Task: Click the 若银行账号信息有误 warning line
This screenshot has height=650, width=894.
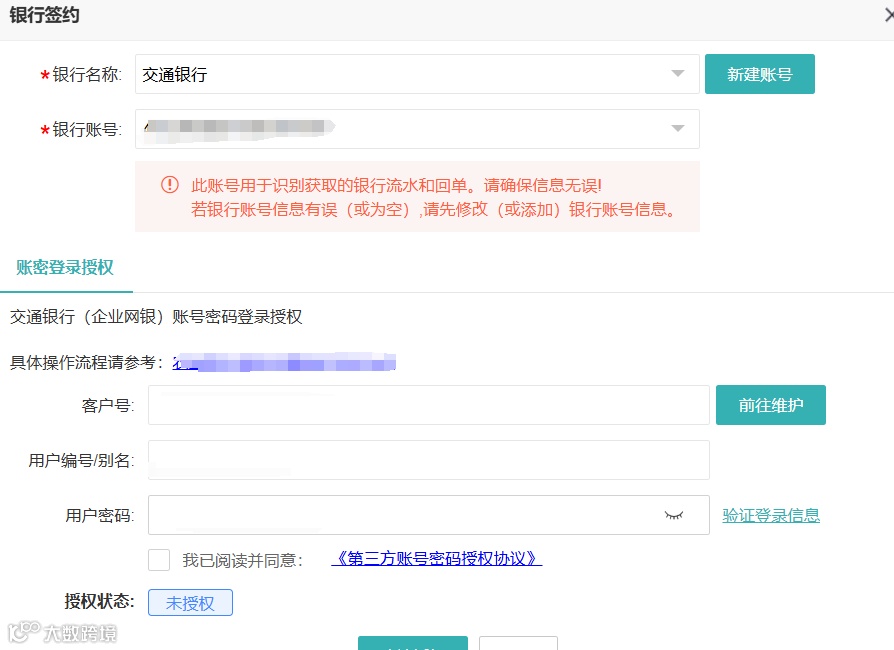Action: click(x=433, y=209)
